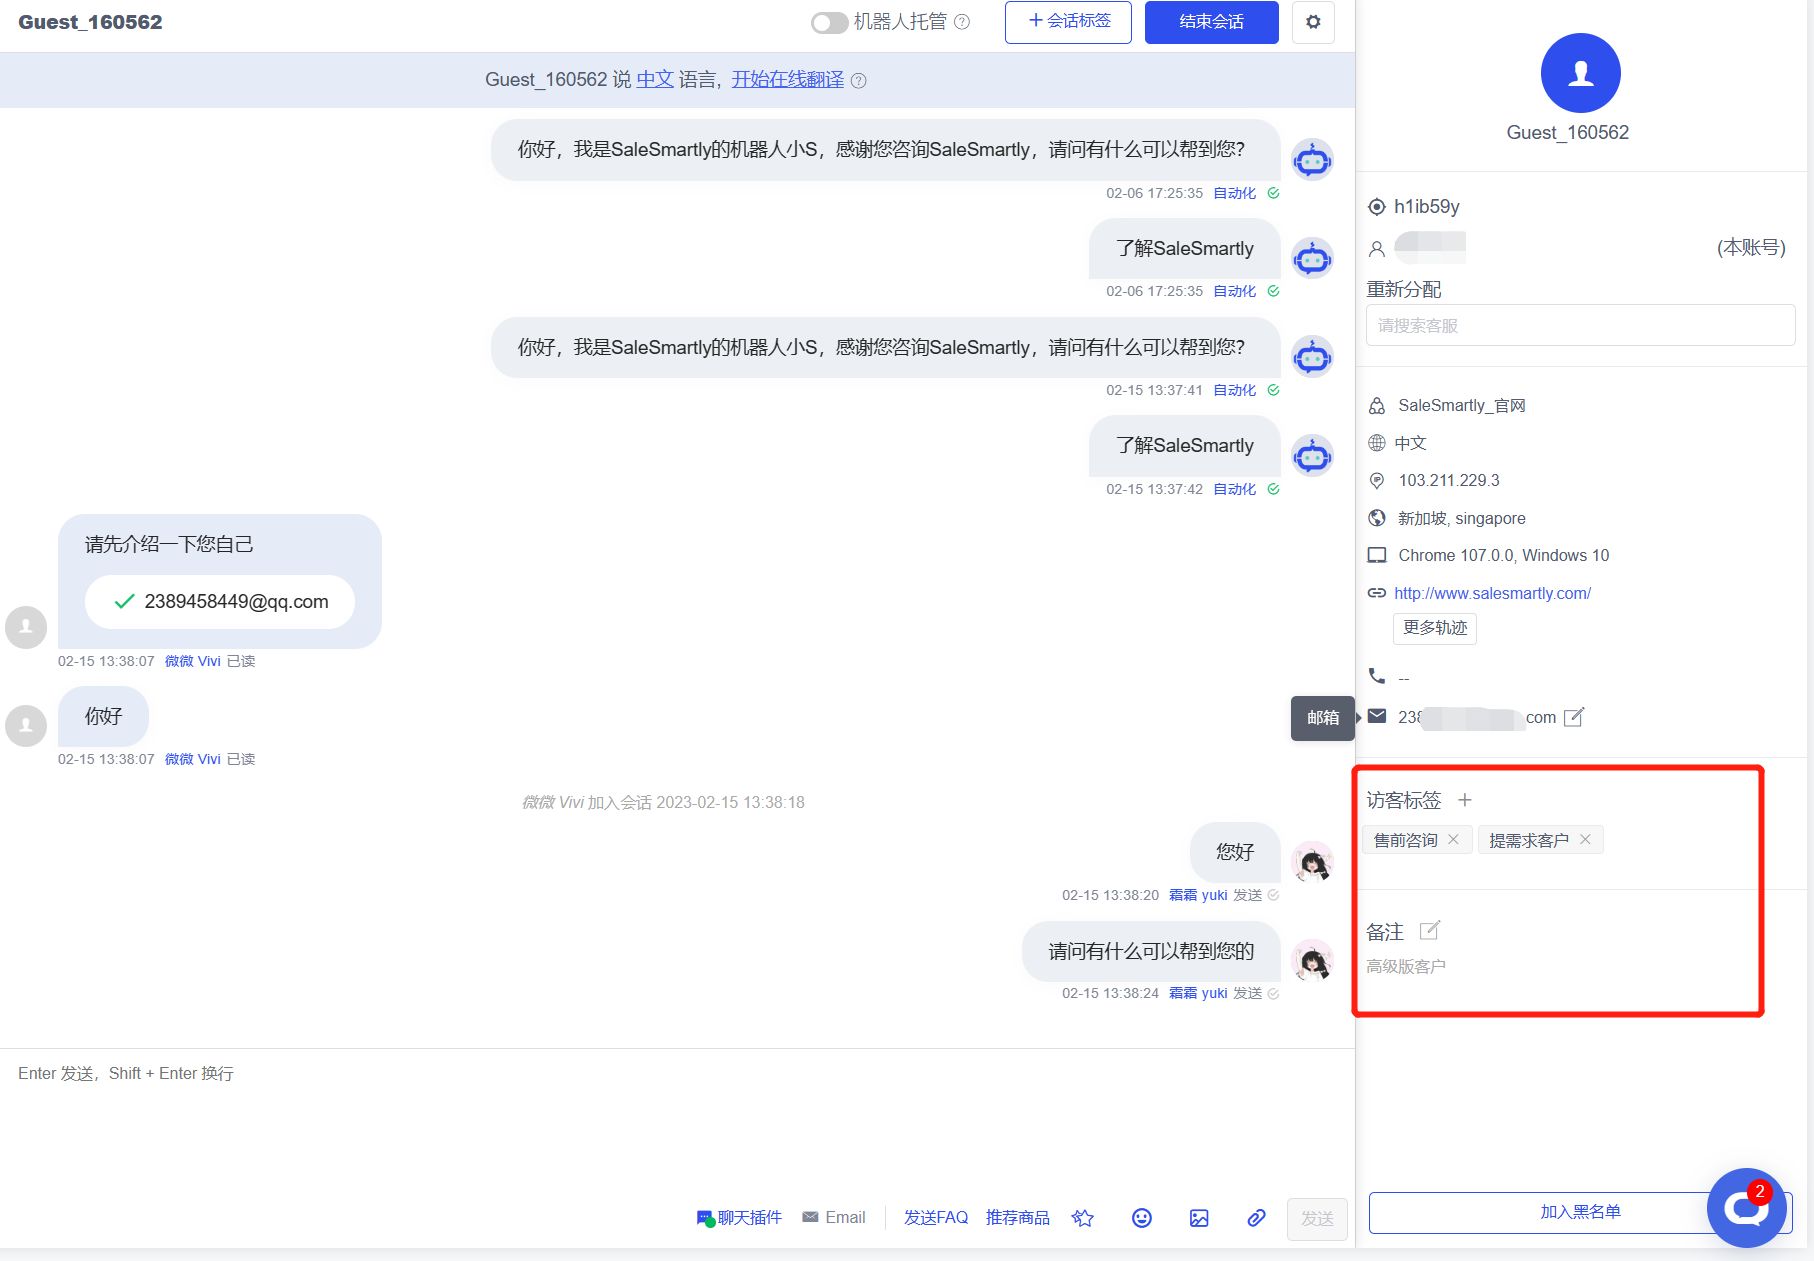
Task: Click the 新加坡, singapore location text
Action: (x=1461, y=518)
